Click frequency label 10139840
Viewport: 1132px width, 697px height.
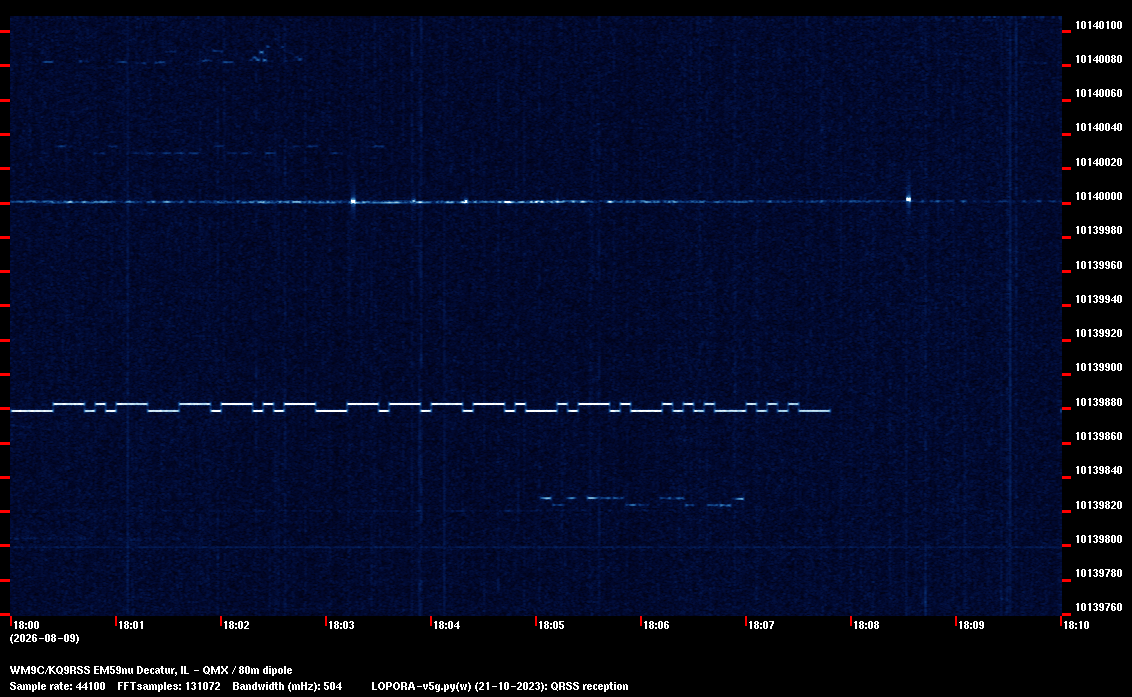[x=1099, y=470]
